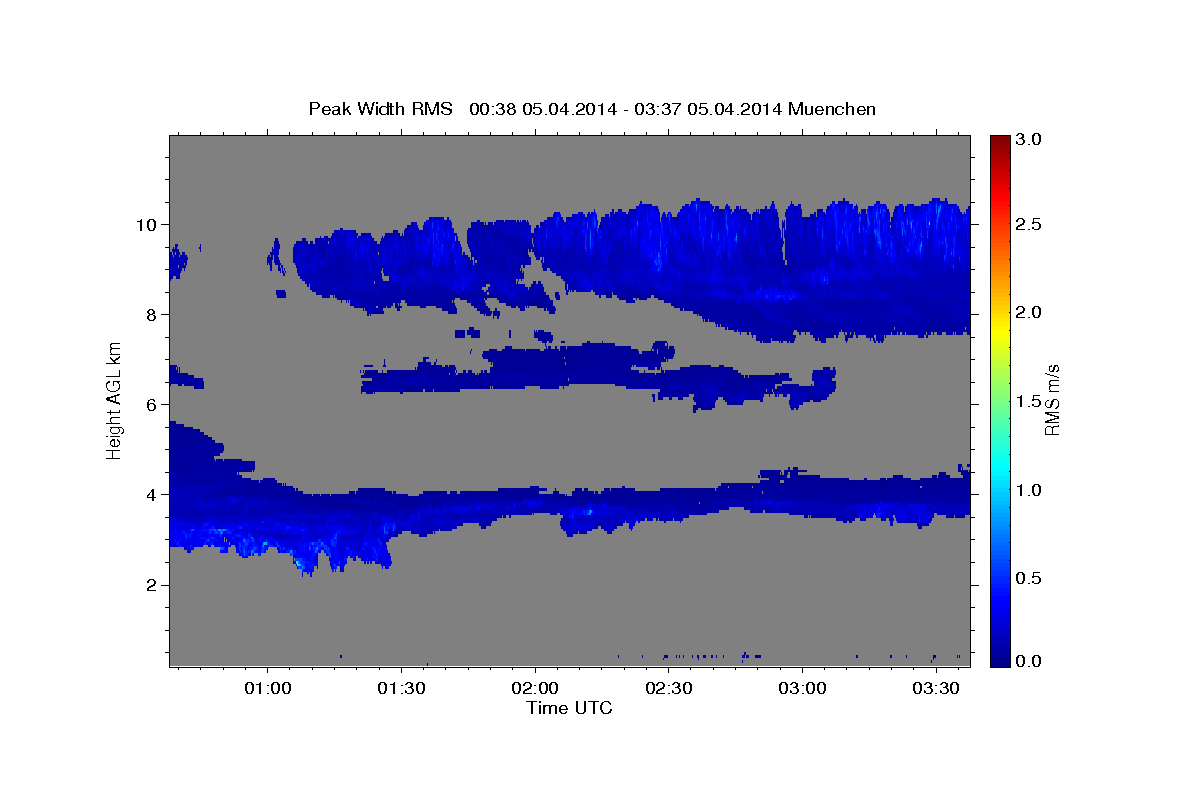
Task: Click the height tick label 6
Action: click(150, 404)
